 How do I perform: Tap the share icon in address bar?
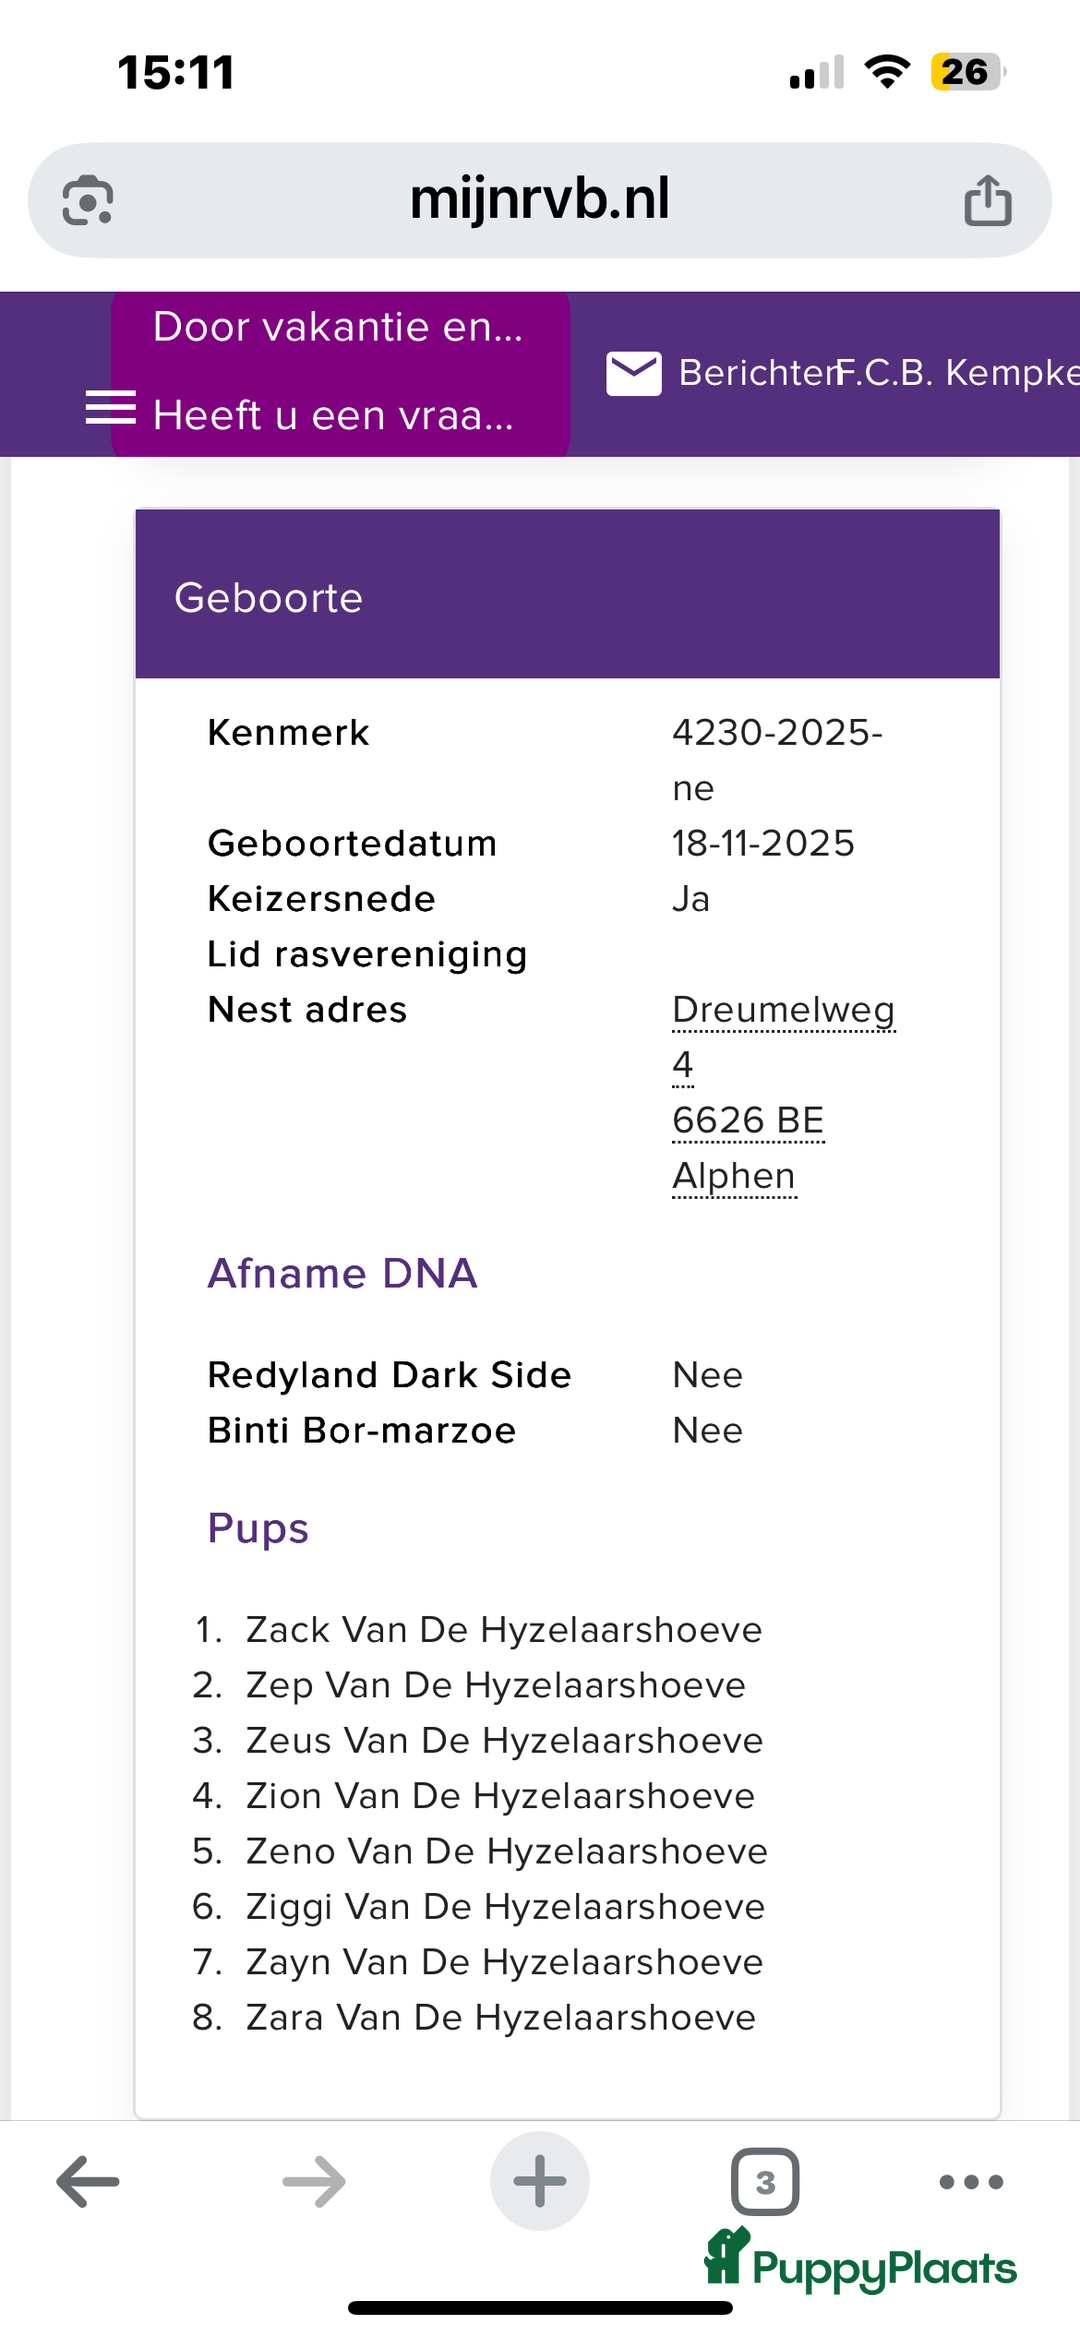tap(987, 200)
